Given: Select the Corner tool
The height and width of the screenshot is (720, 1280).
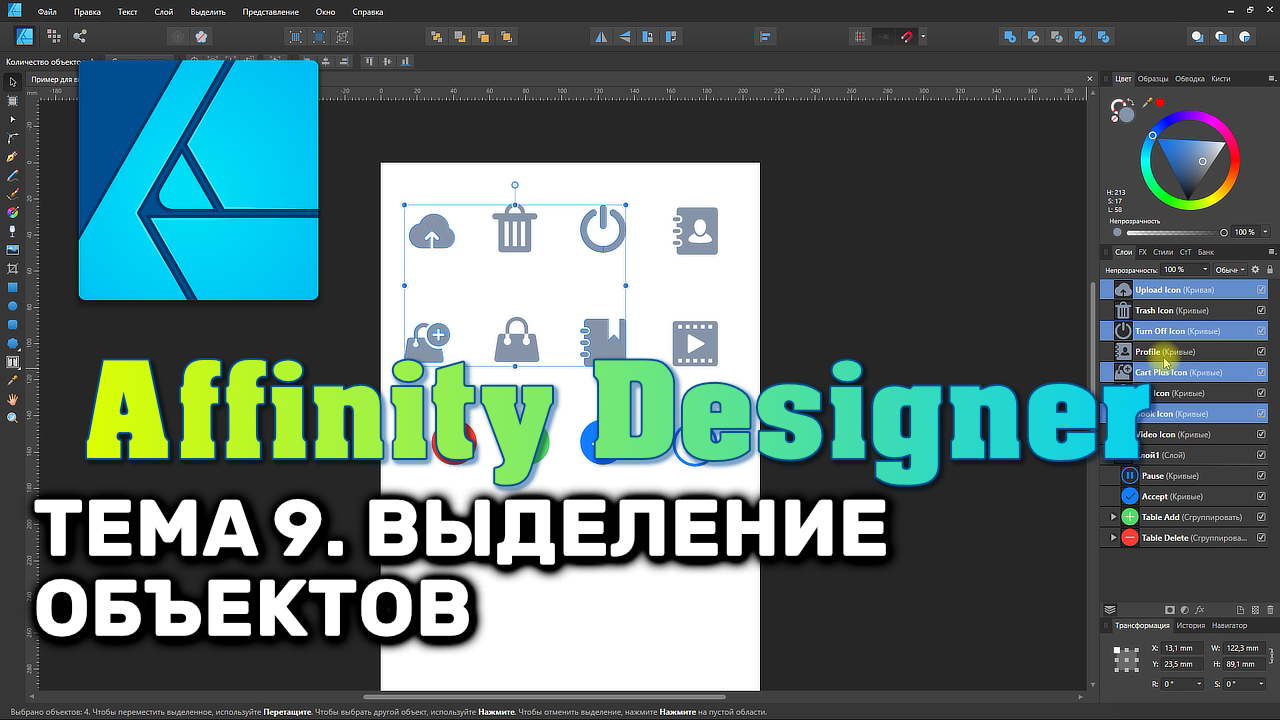Looking at the screenshot, I should (13, 138).
